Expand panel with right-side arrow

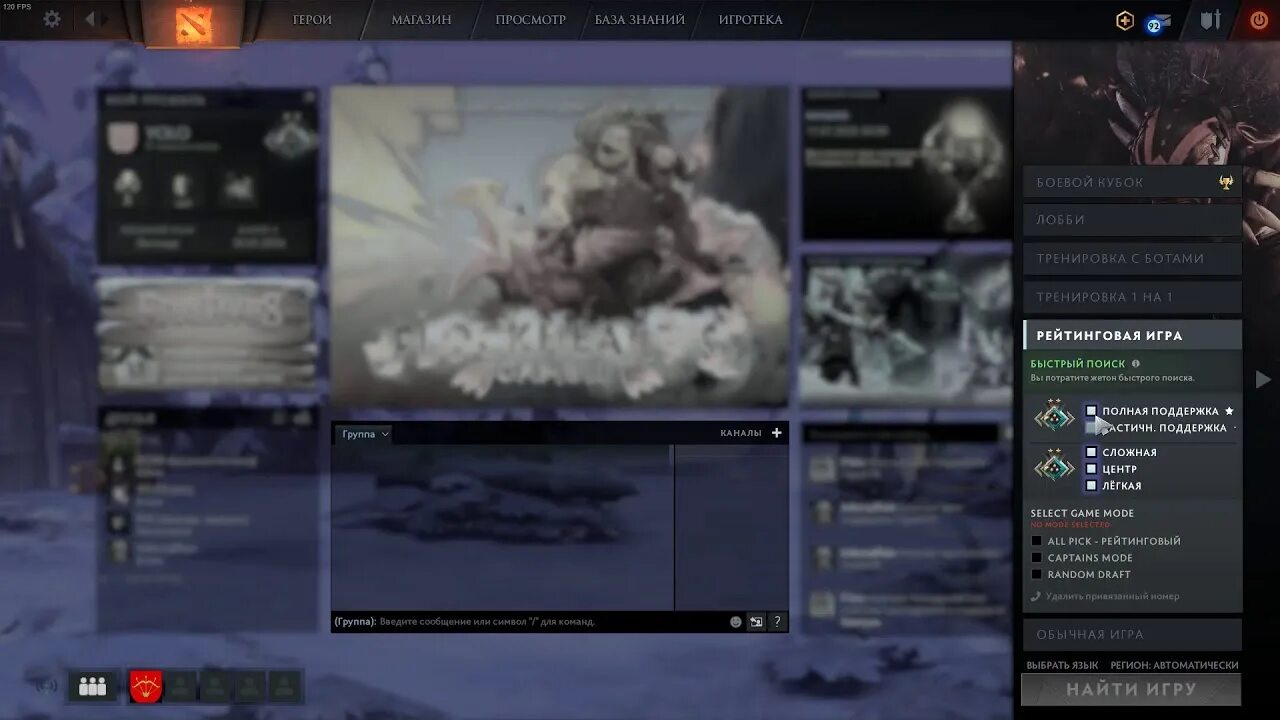1263,379
